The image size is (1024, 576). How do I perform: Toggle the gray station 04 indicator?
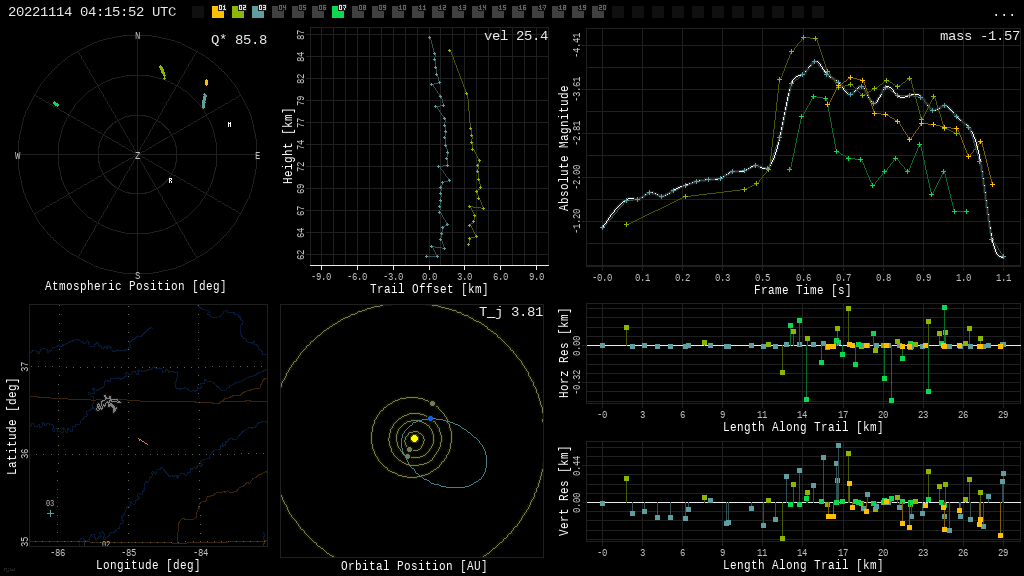tap(278, 12)
